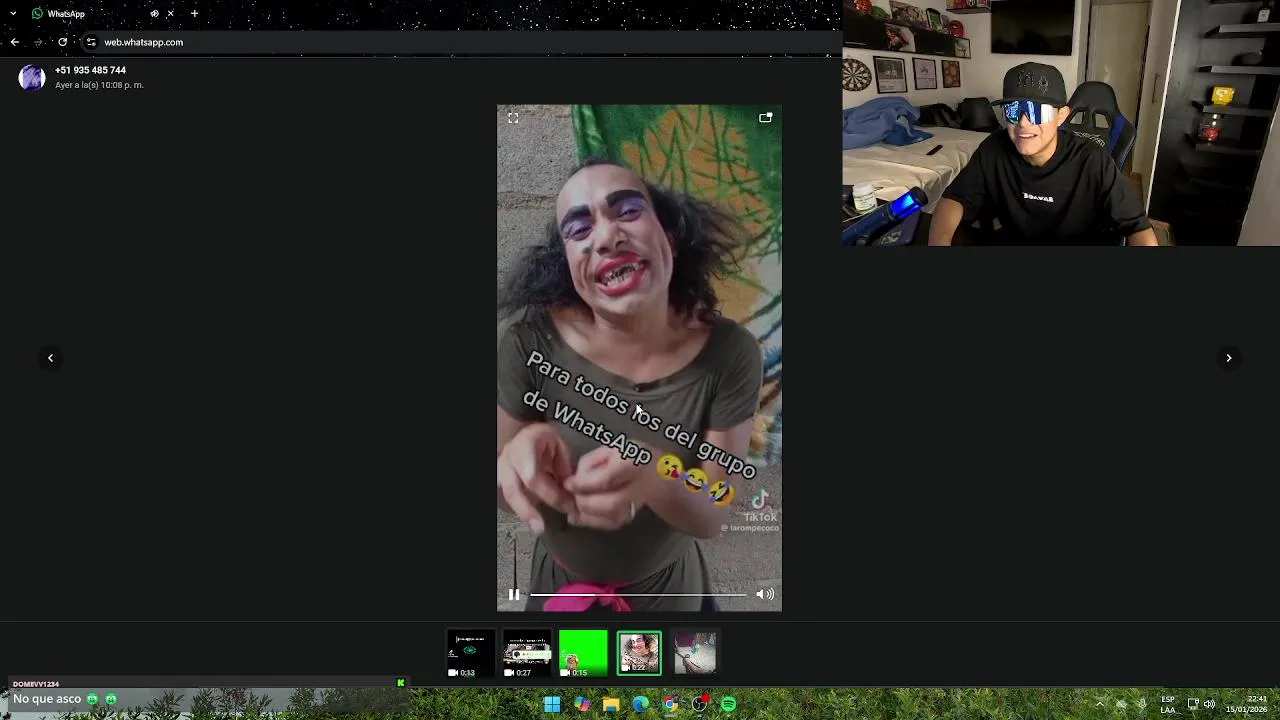1280x720 pixels.
Task: Open the green-screen 0:15 video thumbnail
Action: pyautogui.click(x=583, y=654)
